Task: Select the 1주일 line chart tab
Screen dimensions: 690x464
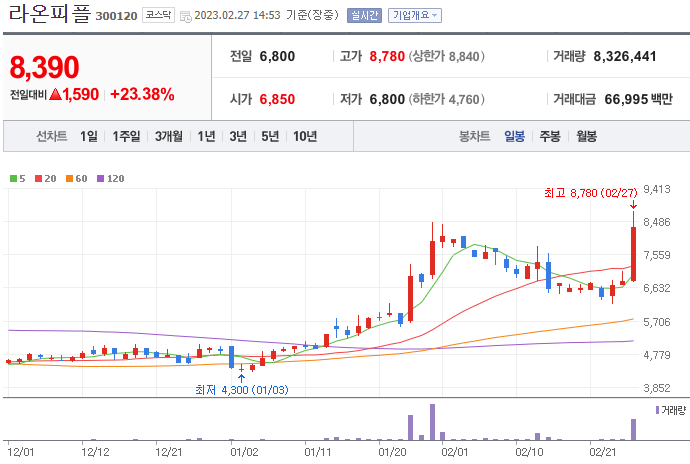Action: pos(126,136)
